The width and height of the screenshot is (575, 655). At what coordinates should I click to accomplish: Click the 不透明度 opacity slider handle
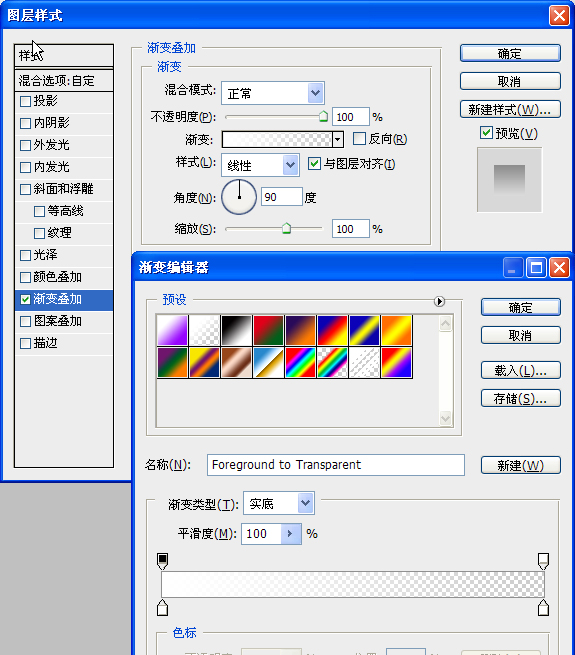tap(323, 117)
